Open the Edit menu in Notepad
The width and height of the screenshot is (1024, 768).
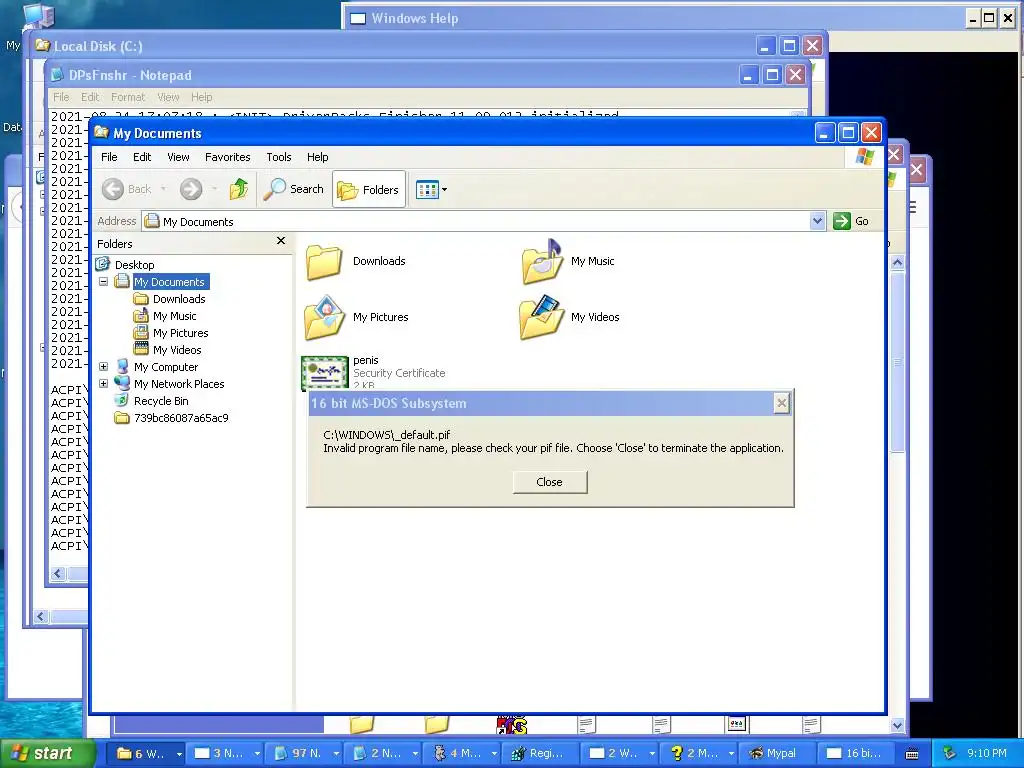tap(90, 97)
